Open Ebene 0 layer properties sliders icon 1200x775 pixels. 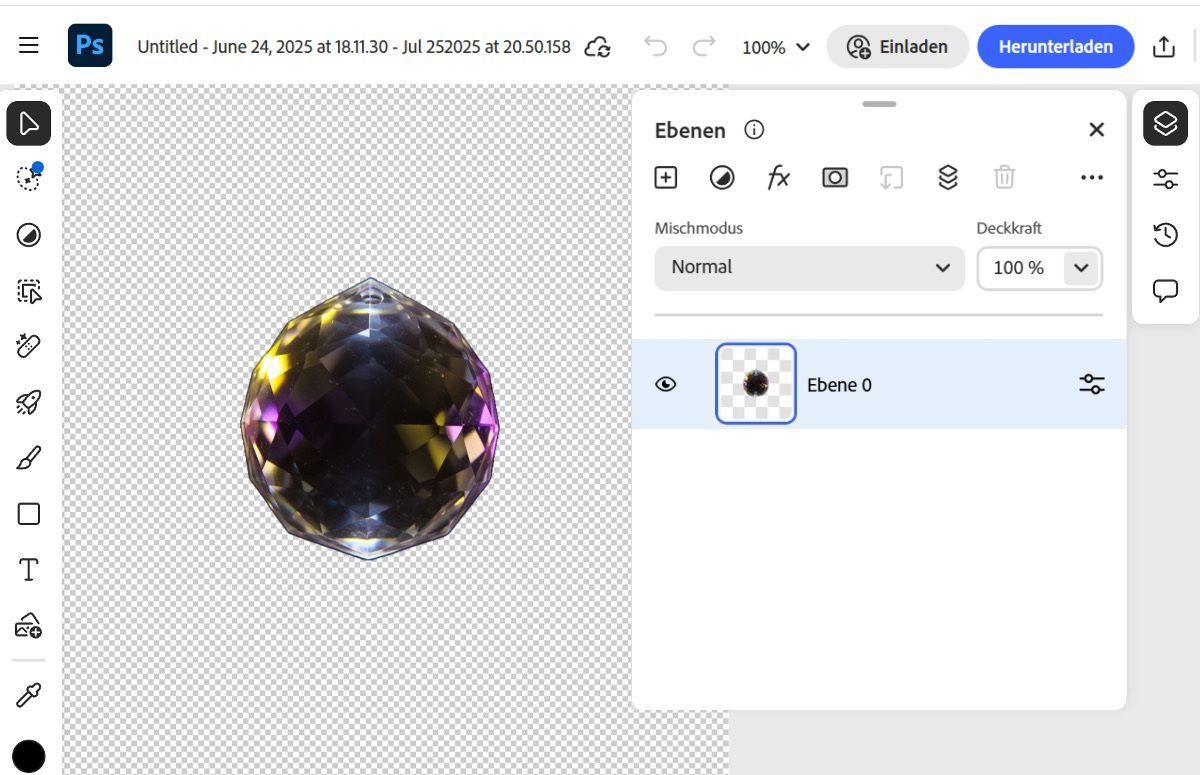point(1092,384)
